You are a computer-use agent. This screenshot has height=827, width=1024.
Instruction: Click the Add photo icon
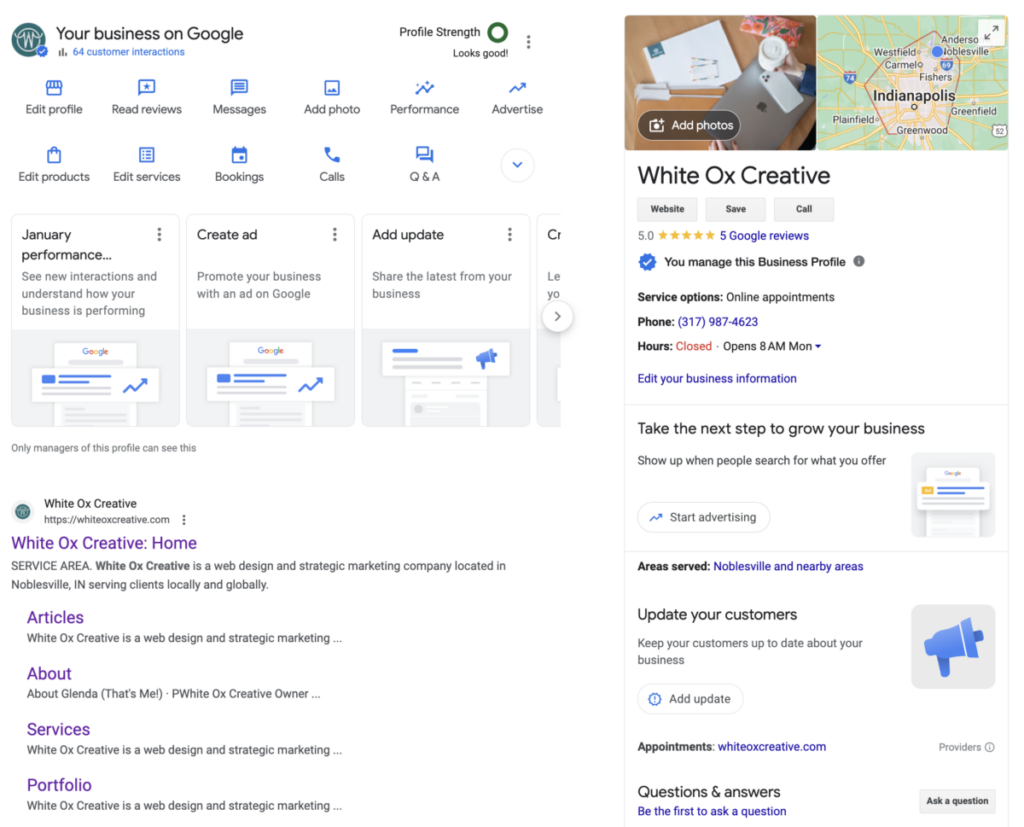[332, 88]
